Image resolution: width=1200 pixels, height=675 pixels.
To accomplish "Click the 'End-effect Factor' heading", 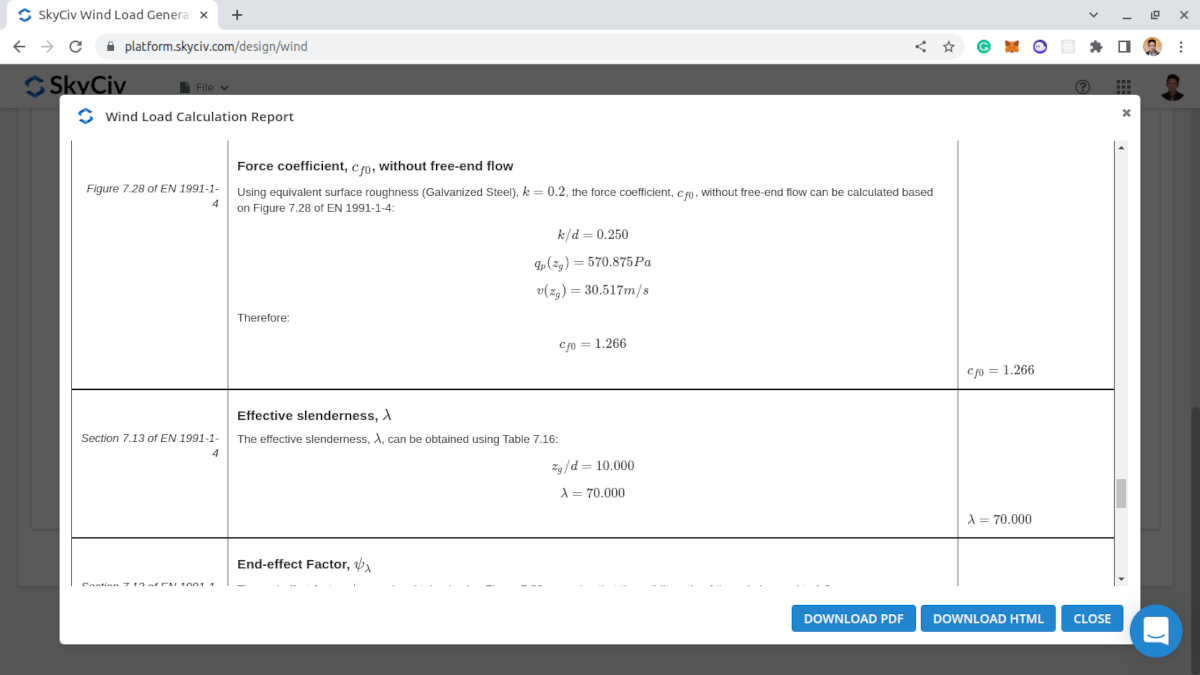I will pyautogui.click(x=304, y=565).
